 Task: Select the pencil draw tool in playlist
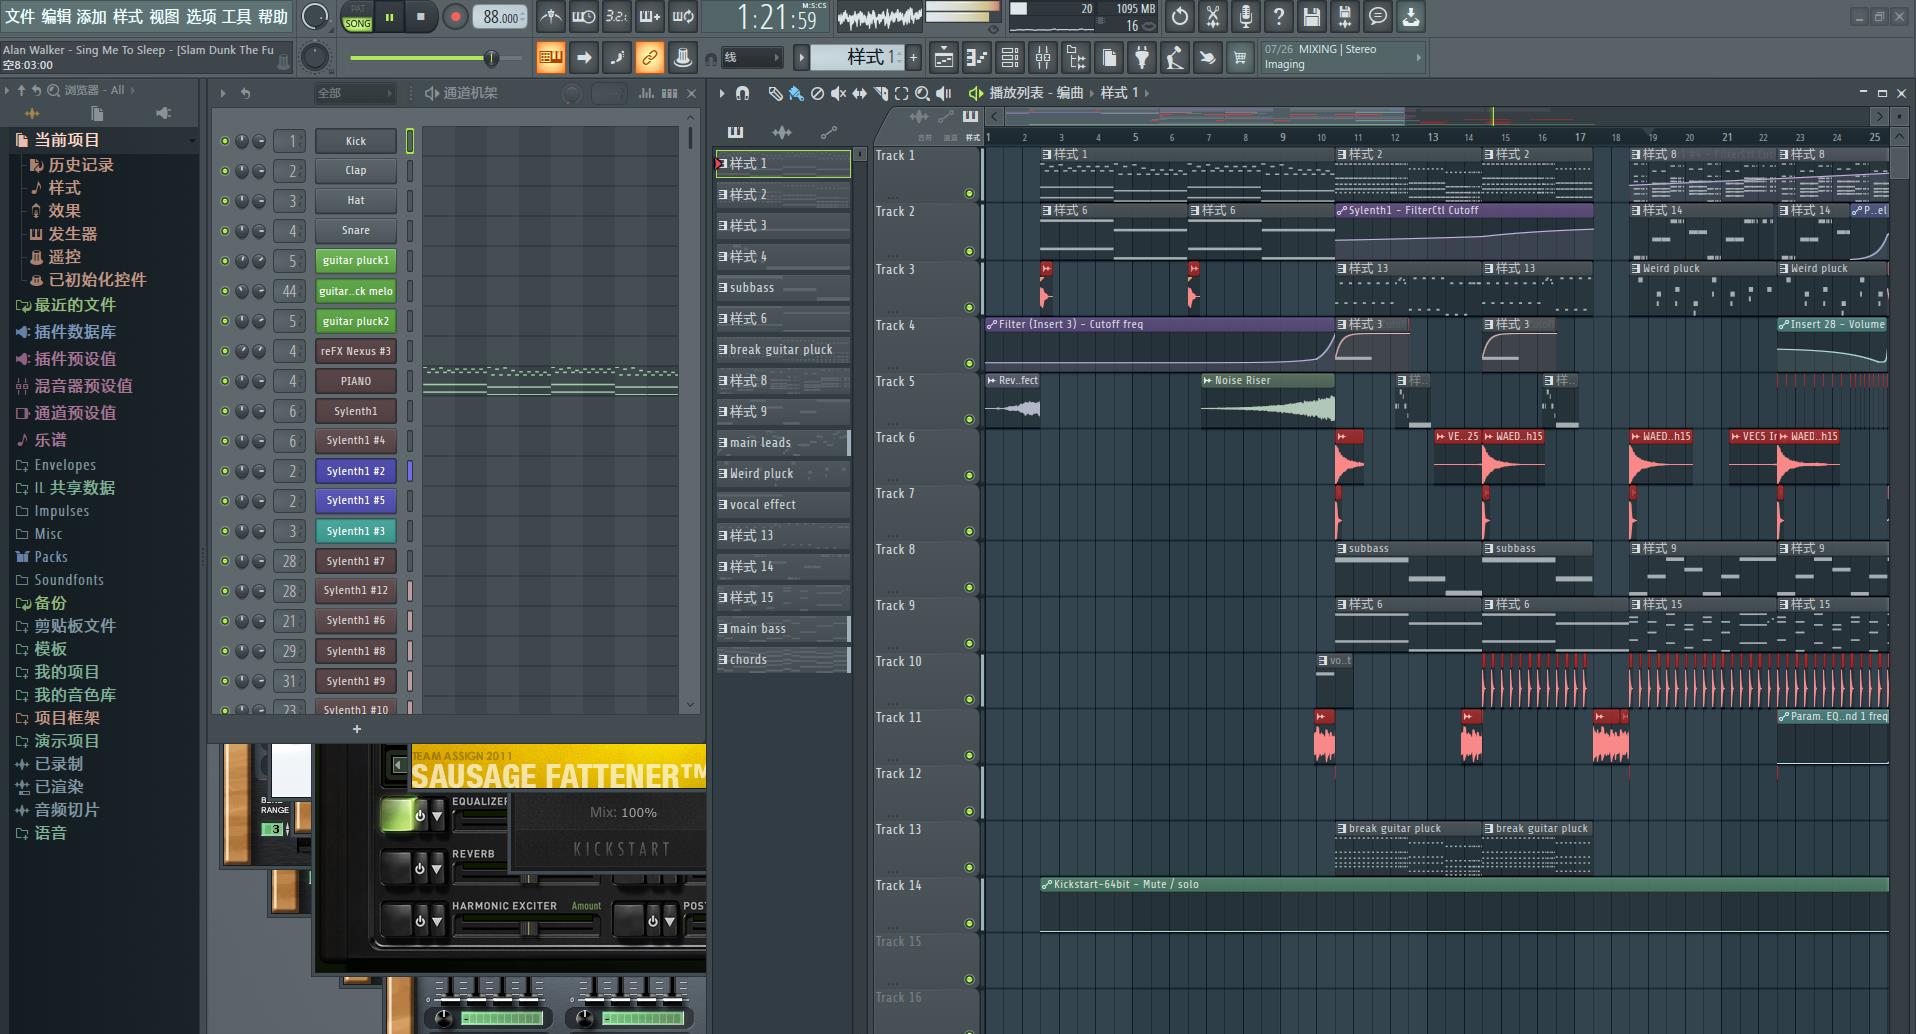pos(775,93)
